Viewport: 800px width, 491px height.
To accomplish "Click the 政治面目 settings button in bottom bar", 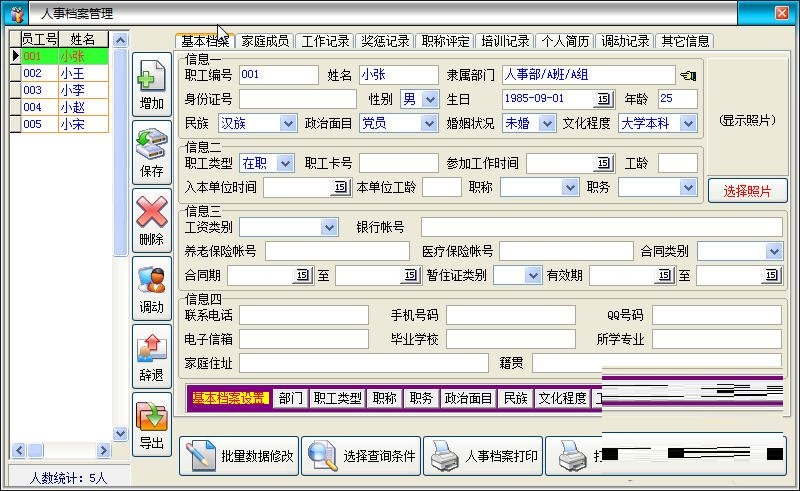I will (468, 398).
